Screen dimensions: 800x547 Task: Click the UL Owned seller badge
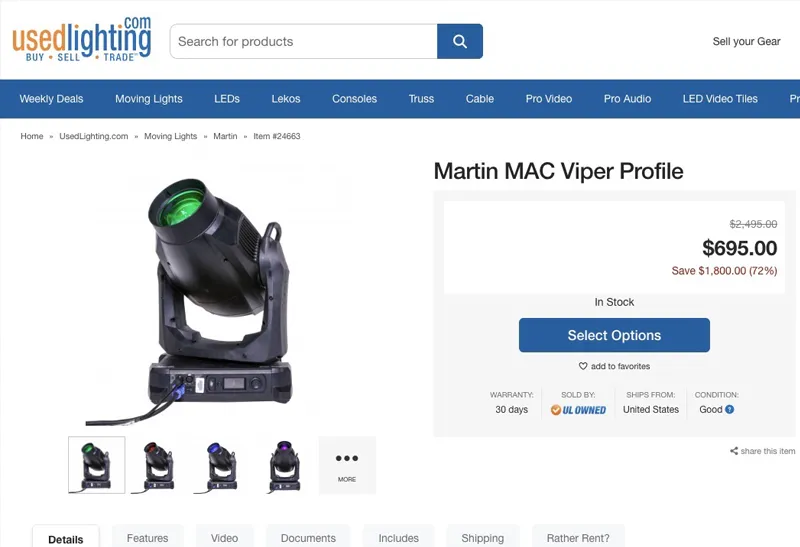pos(578,410)
